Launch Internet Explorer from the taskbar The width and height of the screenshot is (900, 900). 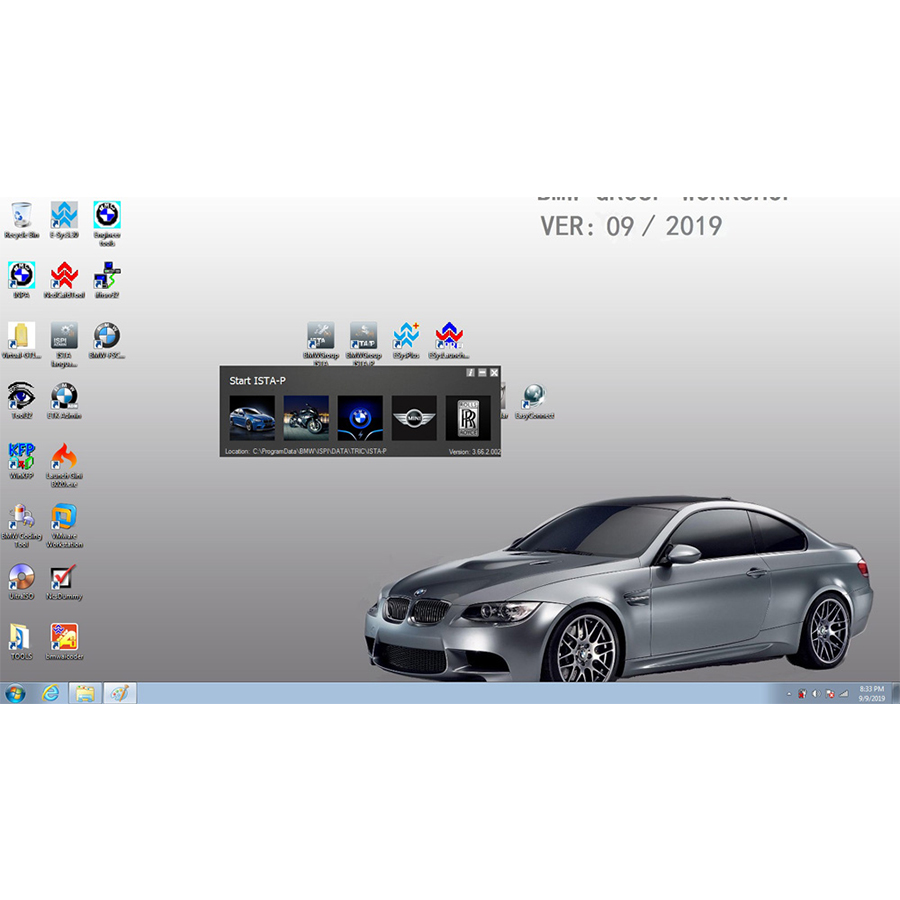pyautogui.click(x=50, y=693)
